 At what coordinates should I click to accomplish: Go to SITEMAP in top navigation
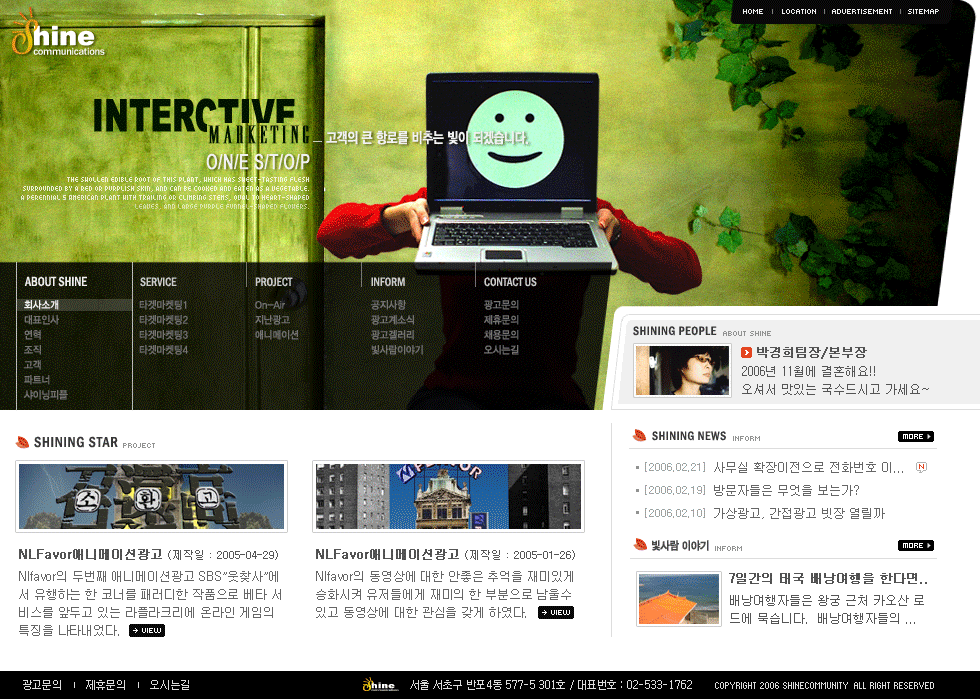tap(923, 12)
